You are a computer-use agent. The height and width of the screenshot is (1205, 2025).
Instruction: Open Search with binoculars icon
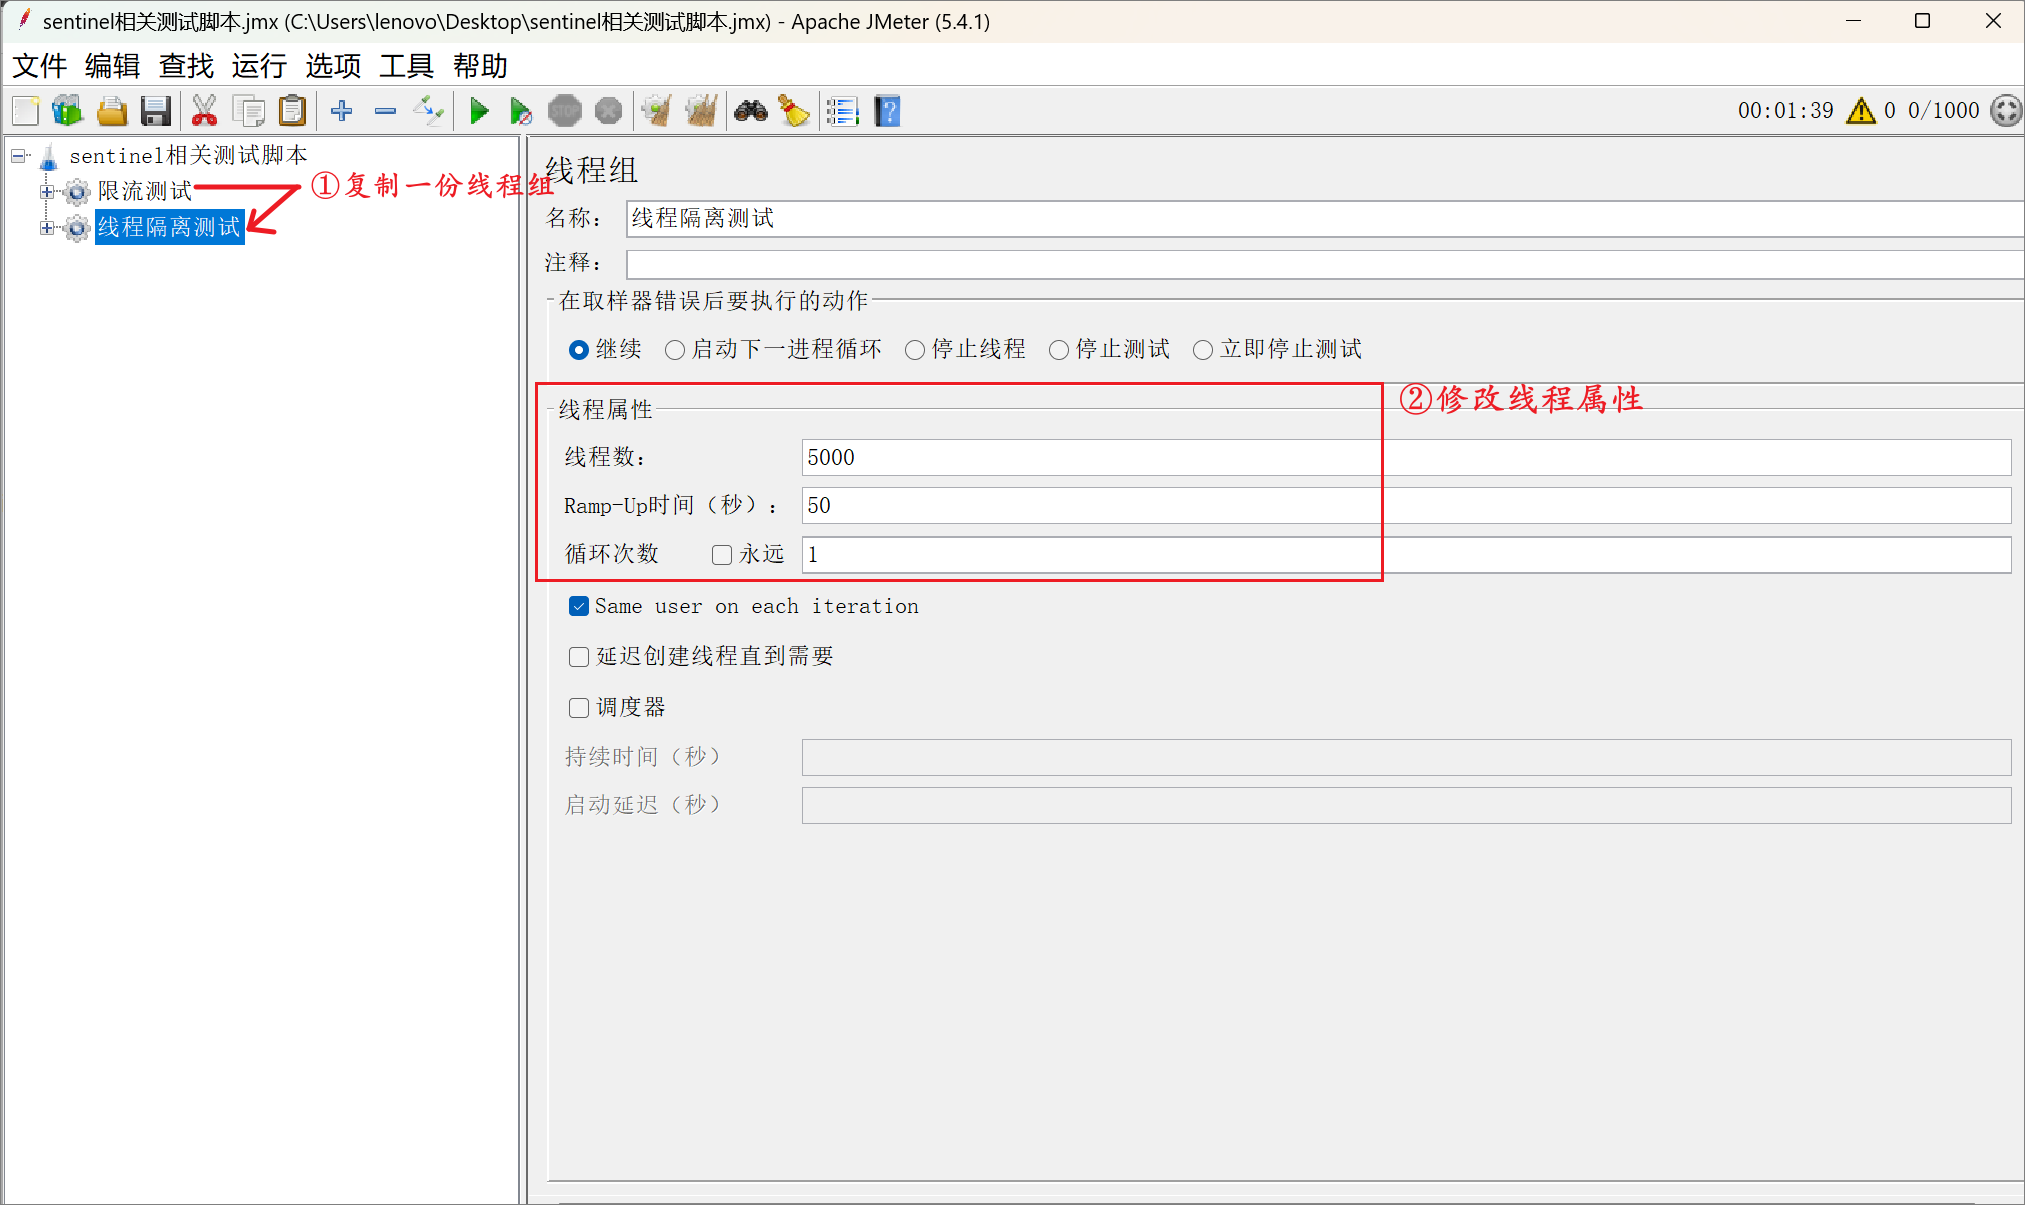pyautogui.click(x=751, y=111)
